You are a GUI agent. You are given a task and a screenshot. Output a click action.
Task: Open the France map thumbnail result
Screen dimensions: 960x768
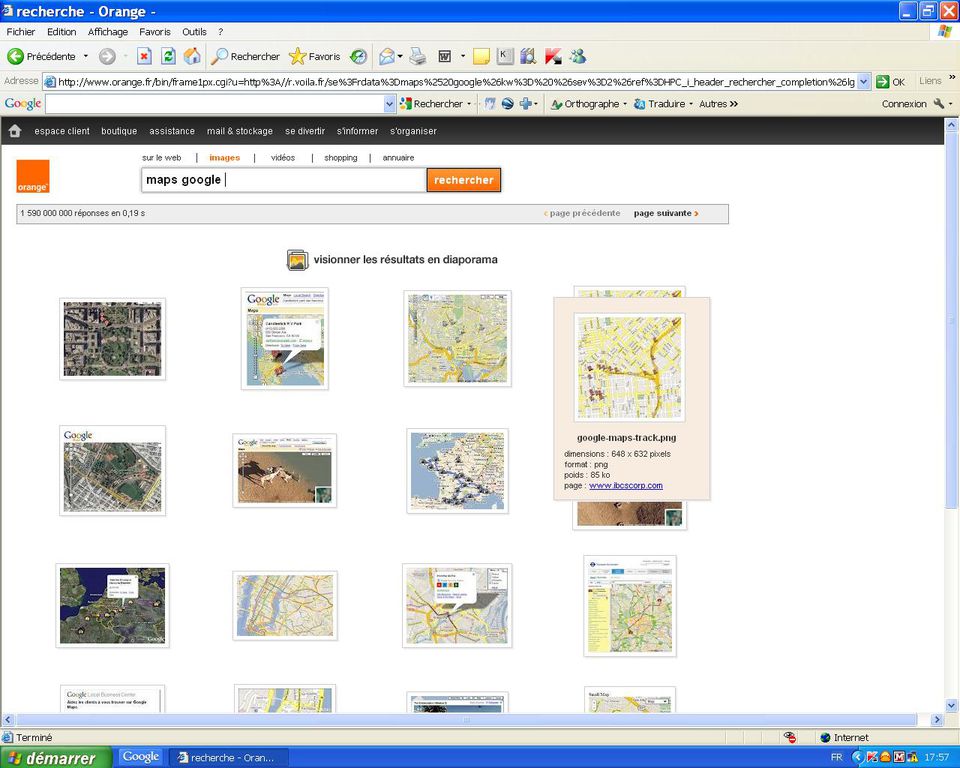(x=457, y=471)
